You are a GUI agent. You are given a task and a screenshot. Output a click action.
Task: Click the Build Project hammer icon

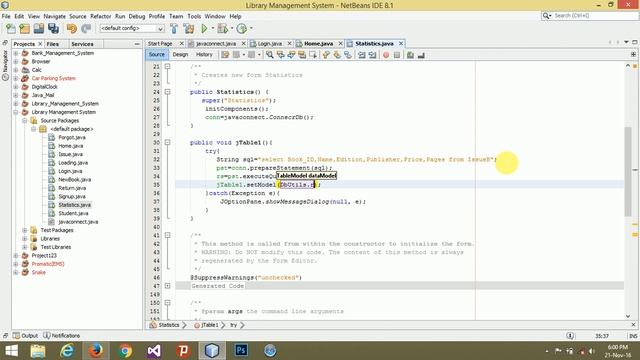tap(174, 29)
